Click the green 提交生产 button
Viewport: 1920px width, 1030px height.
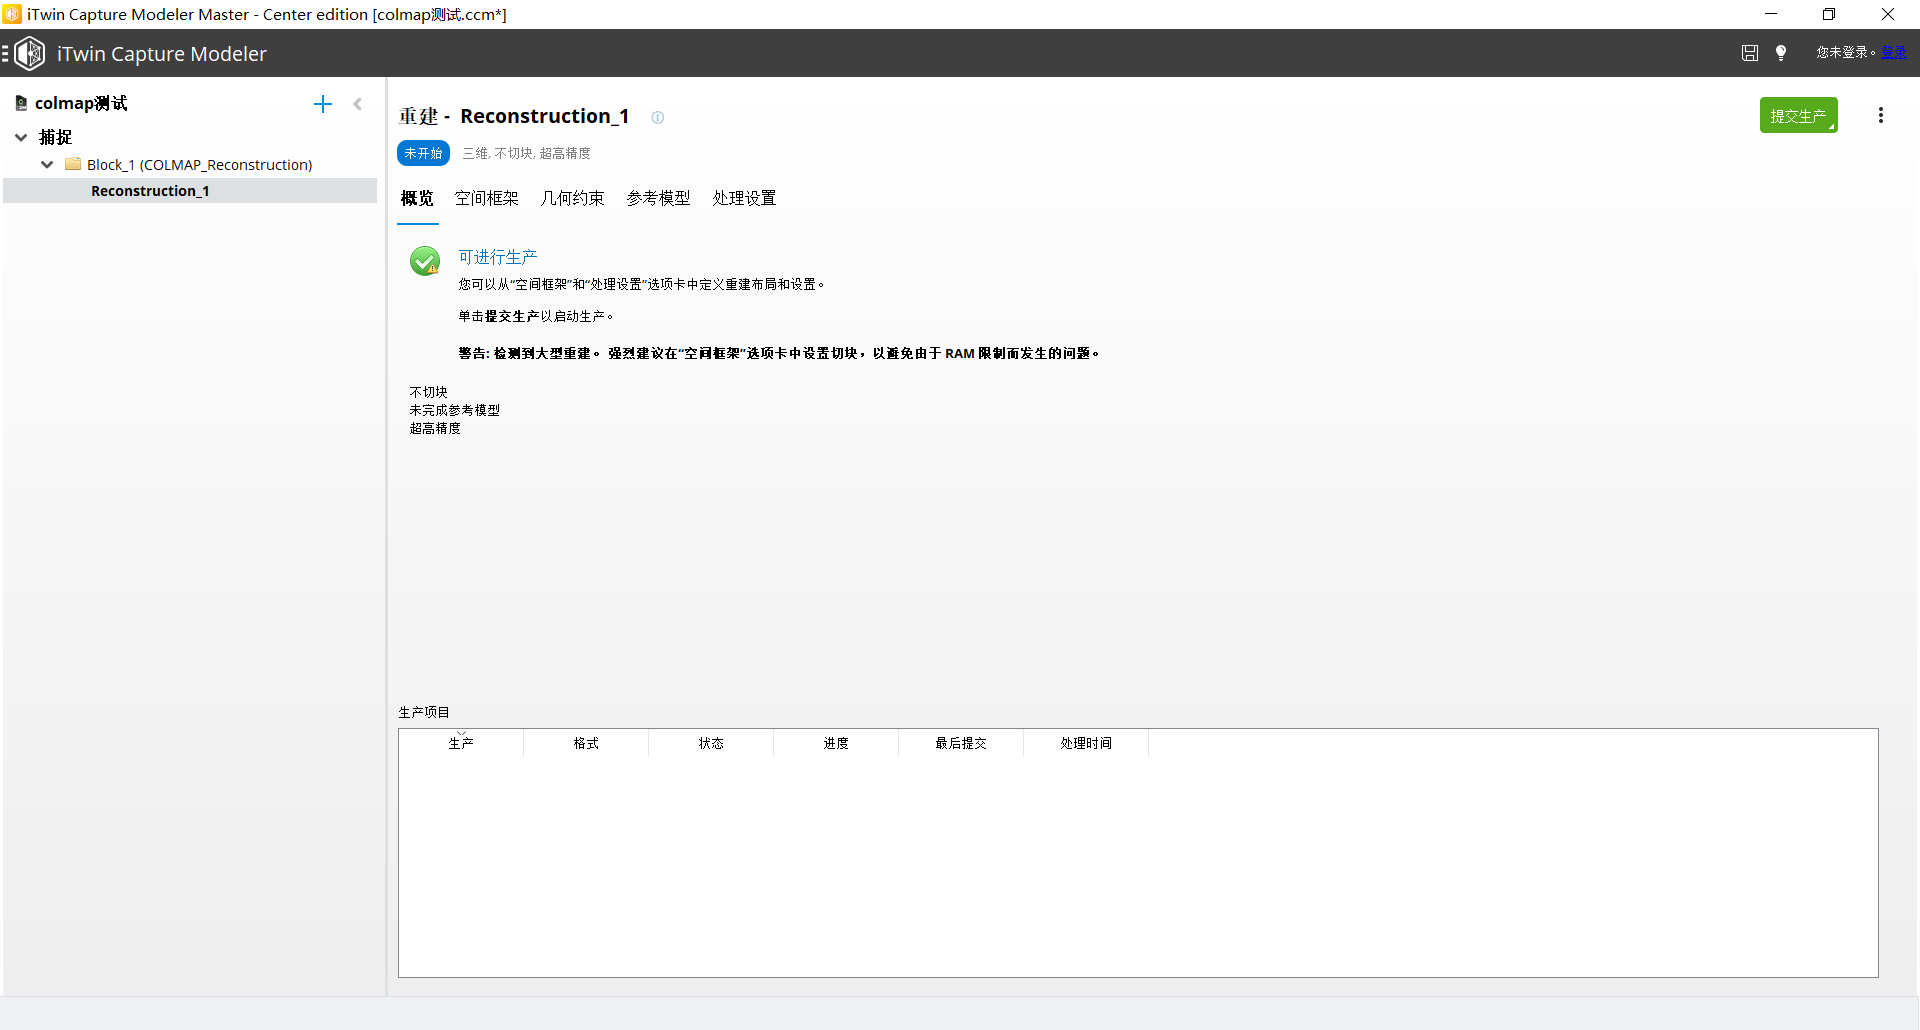(x=1796, y=116)
